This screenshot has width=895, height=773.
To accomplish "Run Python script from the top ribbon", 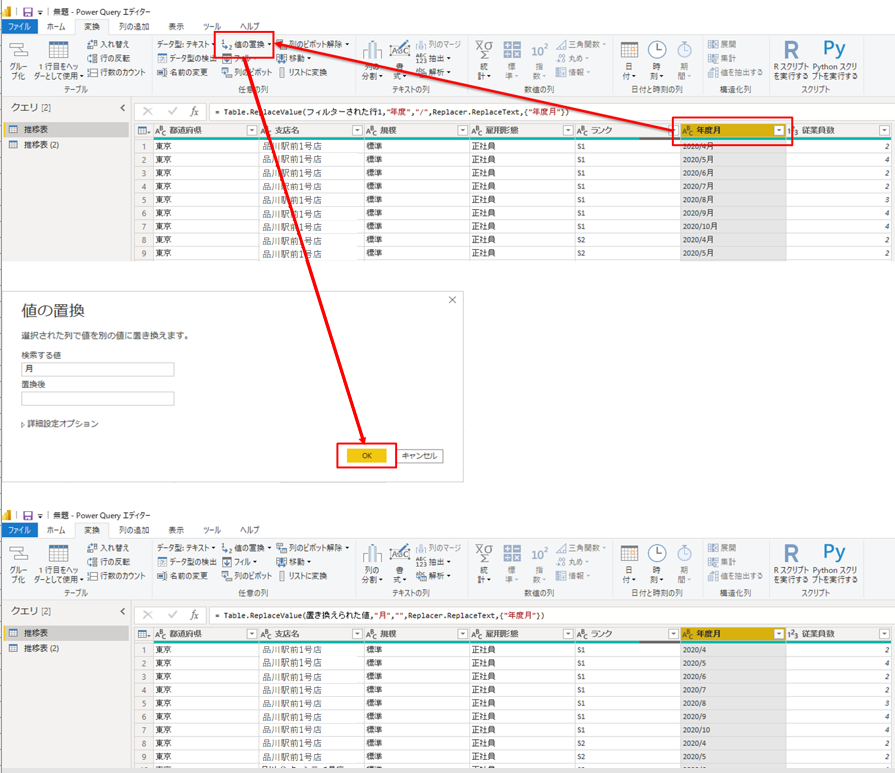I will point(834,50).
